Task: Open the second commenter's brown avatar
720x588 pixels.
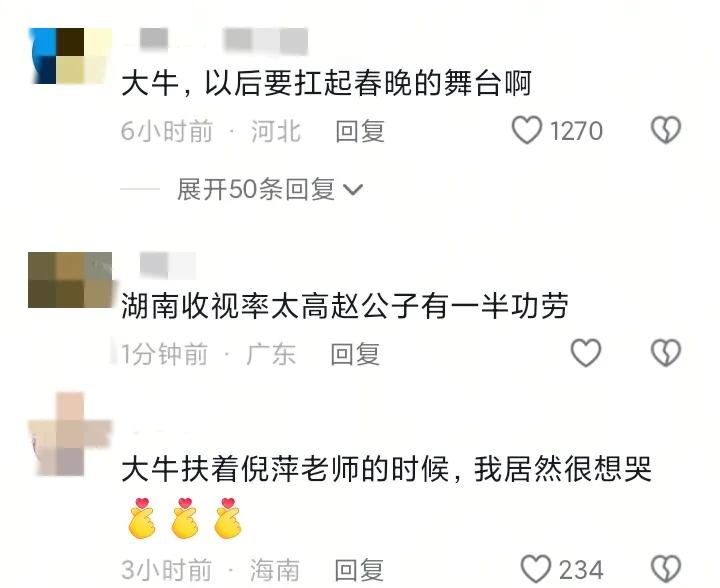Action: point(70,280)
